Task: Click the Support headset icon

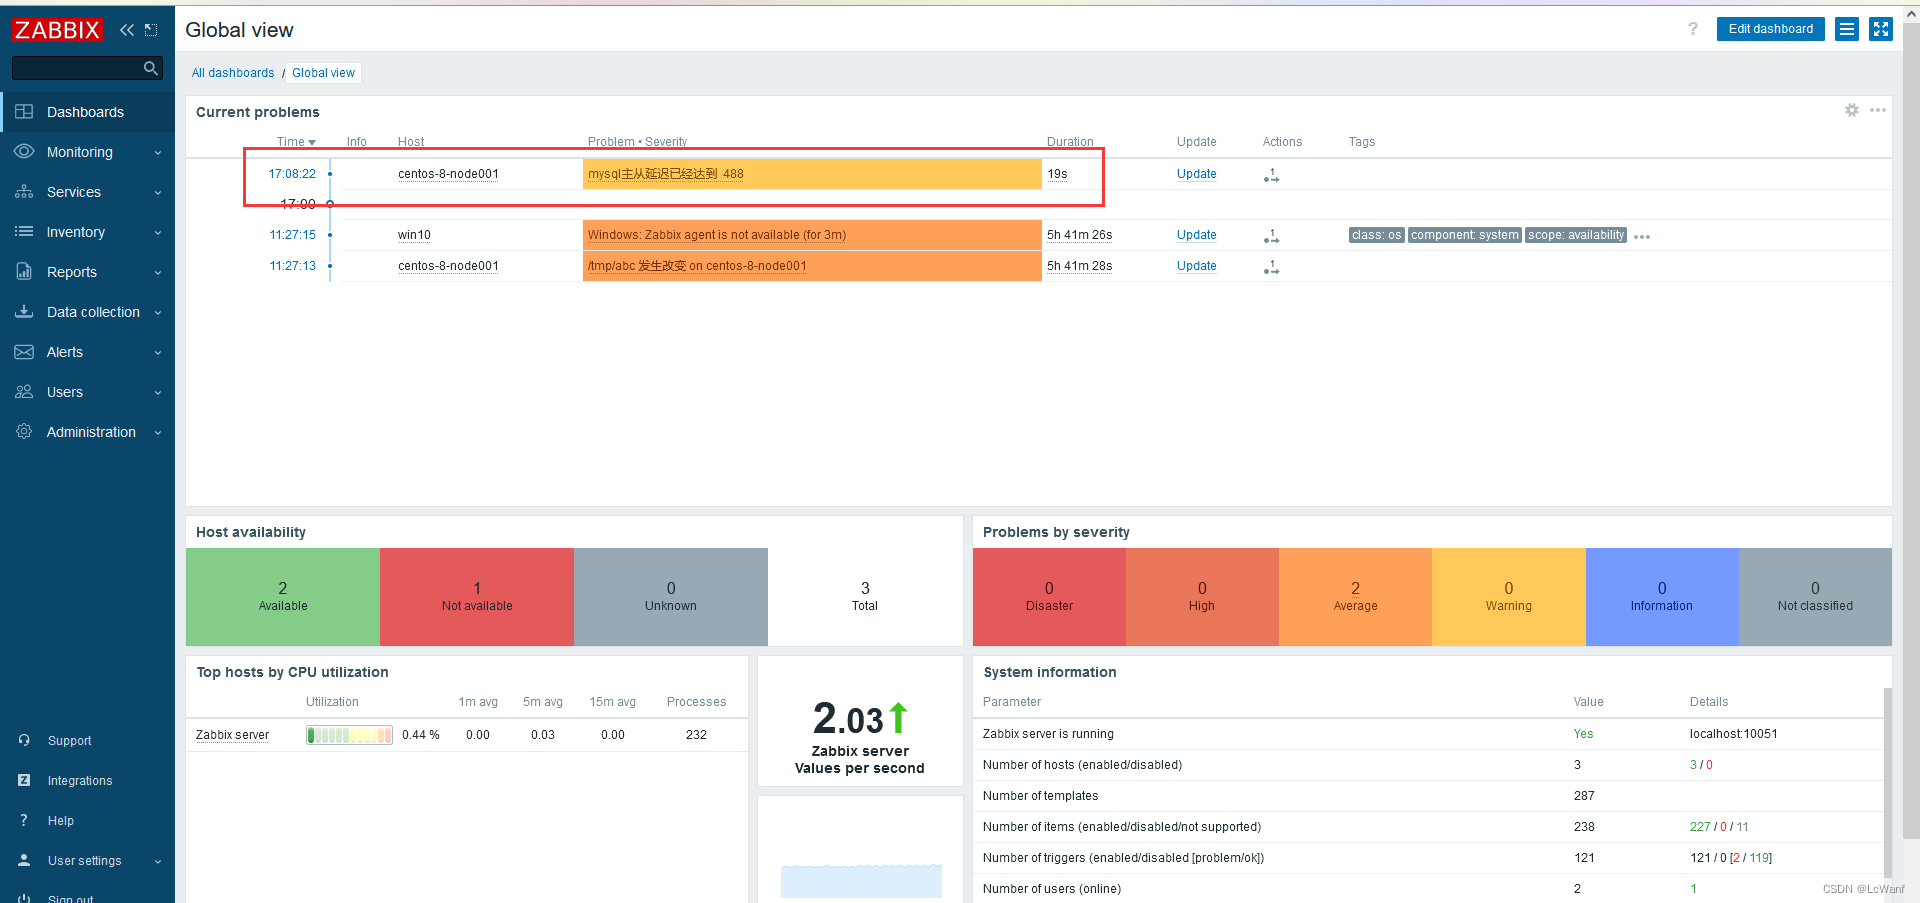Action: pyautogui.click(x=24, y=740)
